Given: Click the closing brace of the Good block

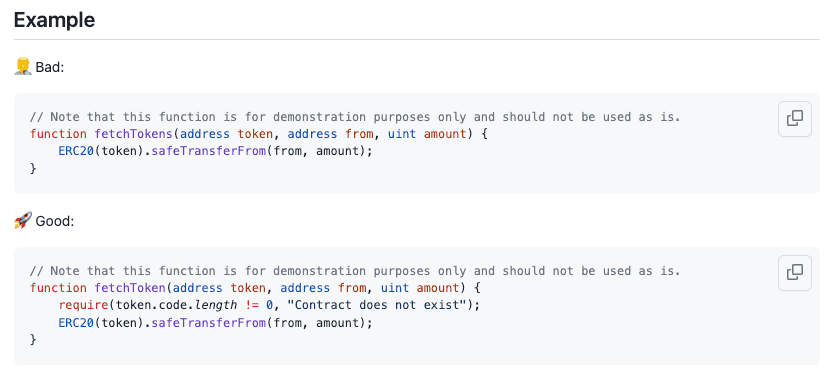Looking at the screenshot, I should (33, 339).
